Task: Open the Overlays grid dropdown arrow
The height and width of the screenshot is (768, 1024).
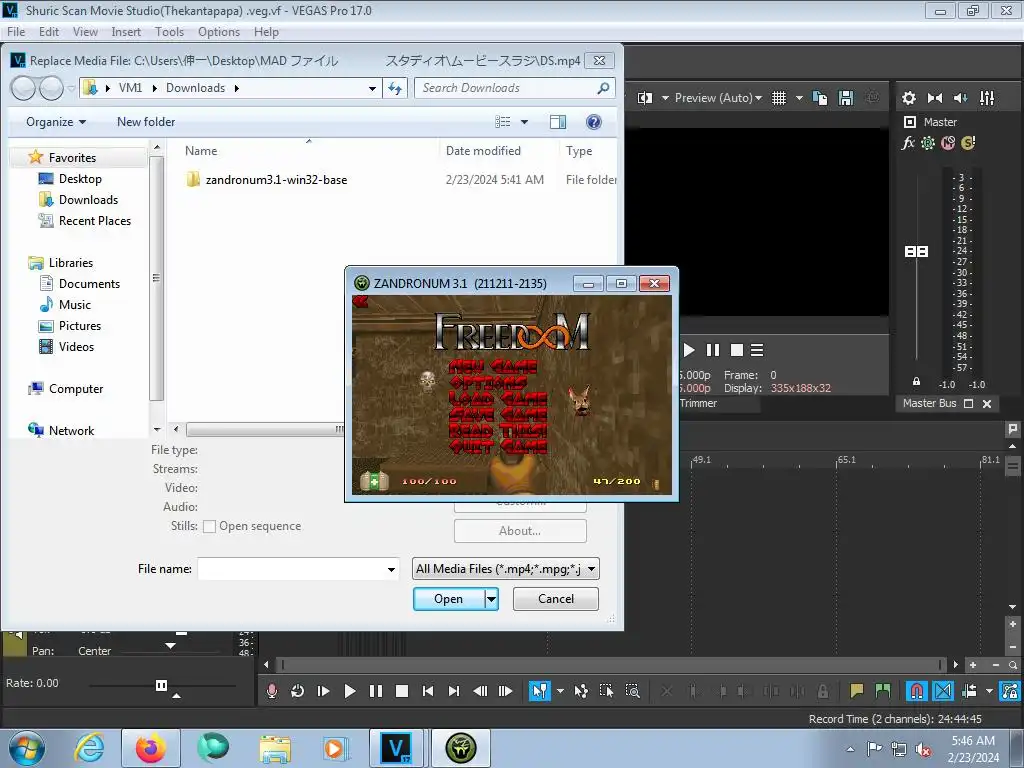Action: pos(799,98)
